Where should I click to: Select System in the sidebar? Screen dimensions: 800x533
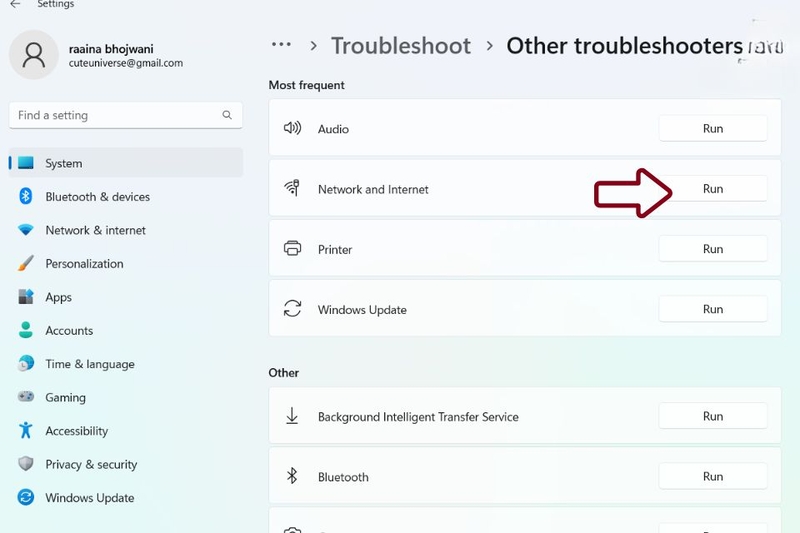126,163
